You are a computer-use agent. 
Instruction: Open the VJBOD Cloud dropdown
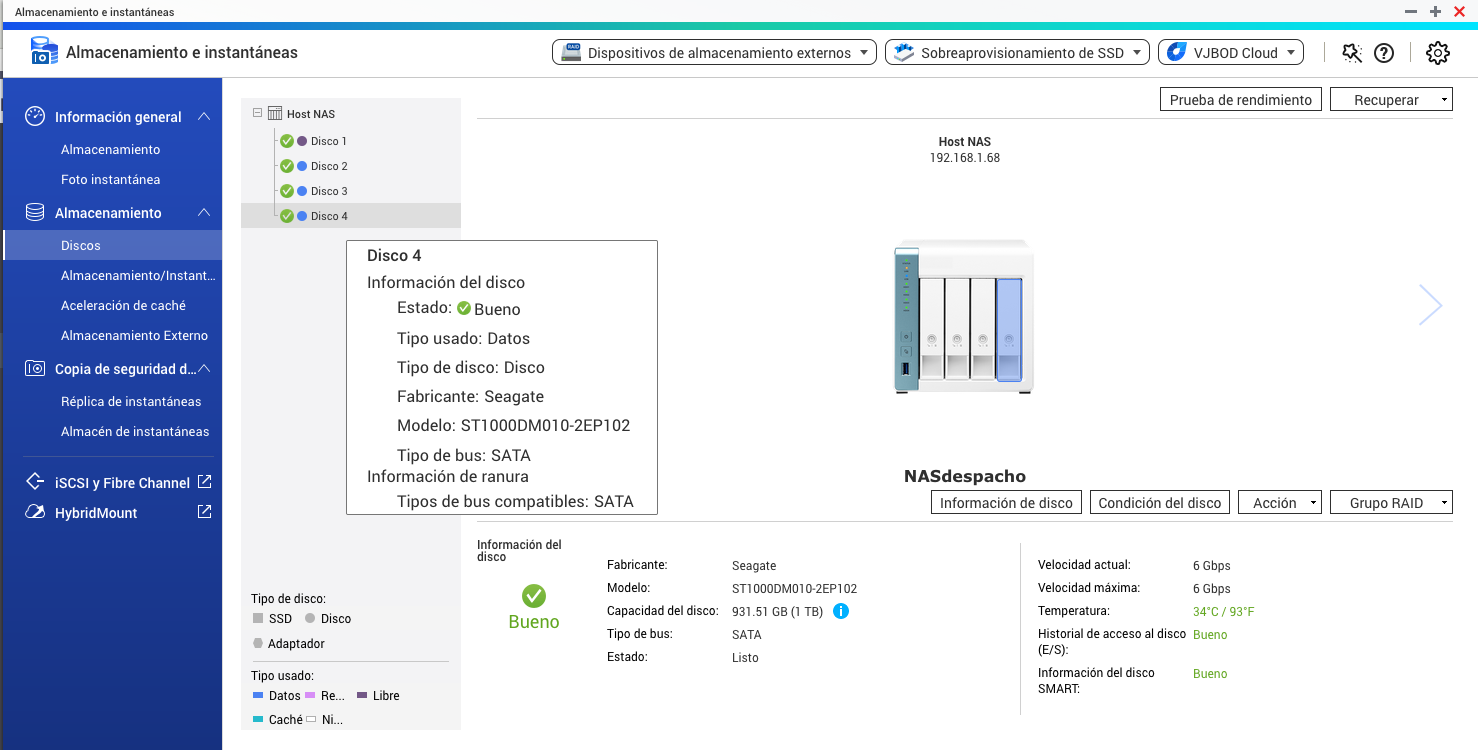coord(1230,53)
